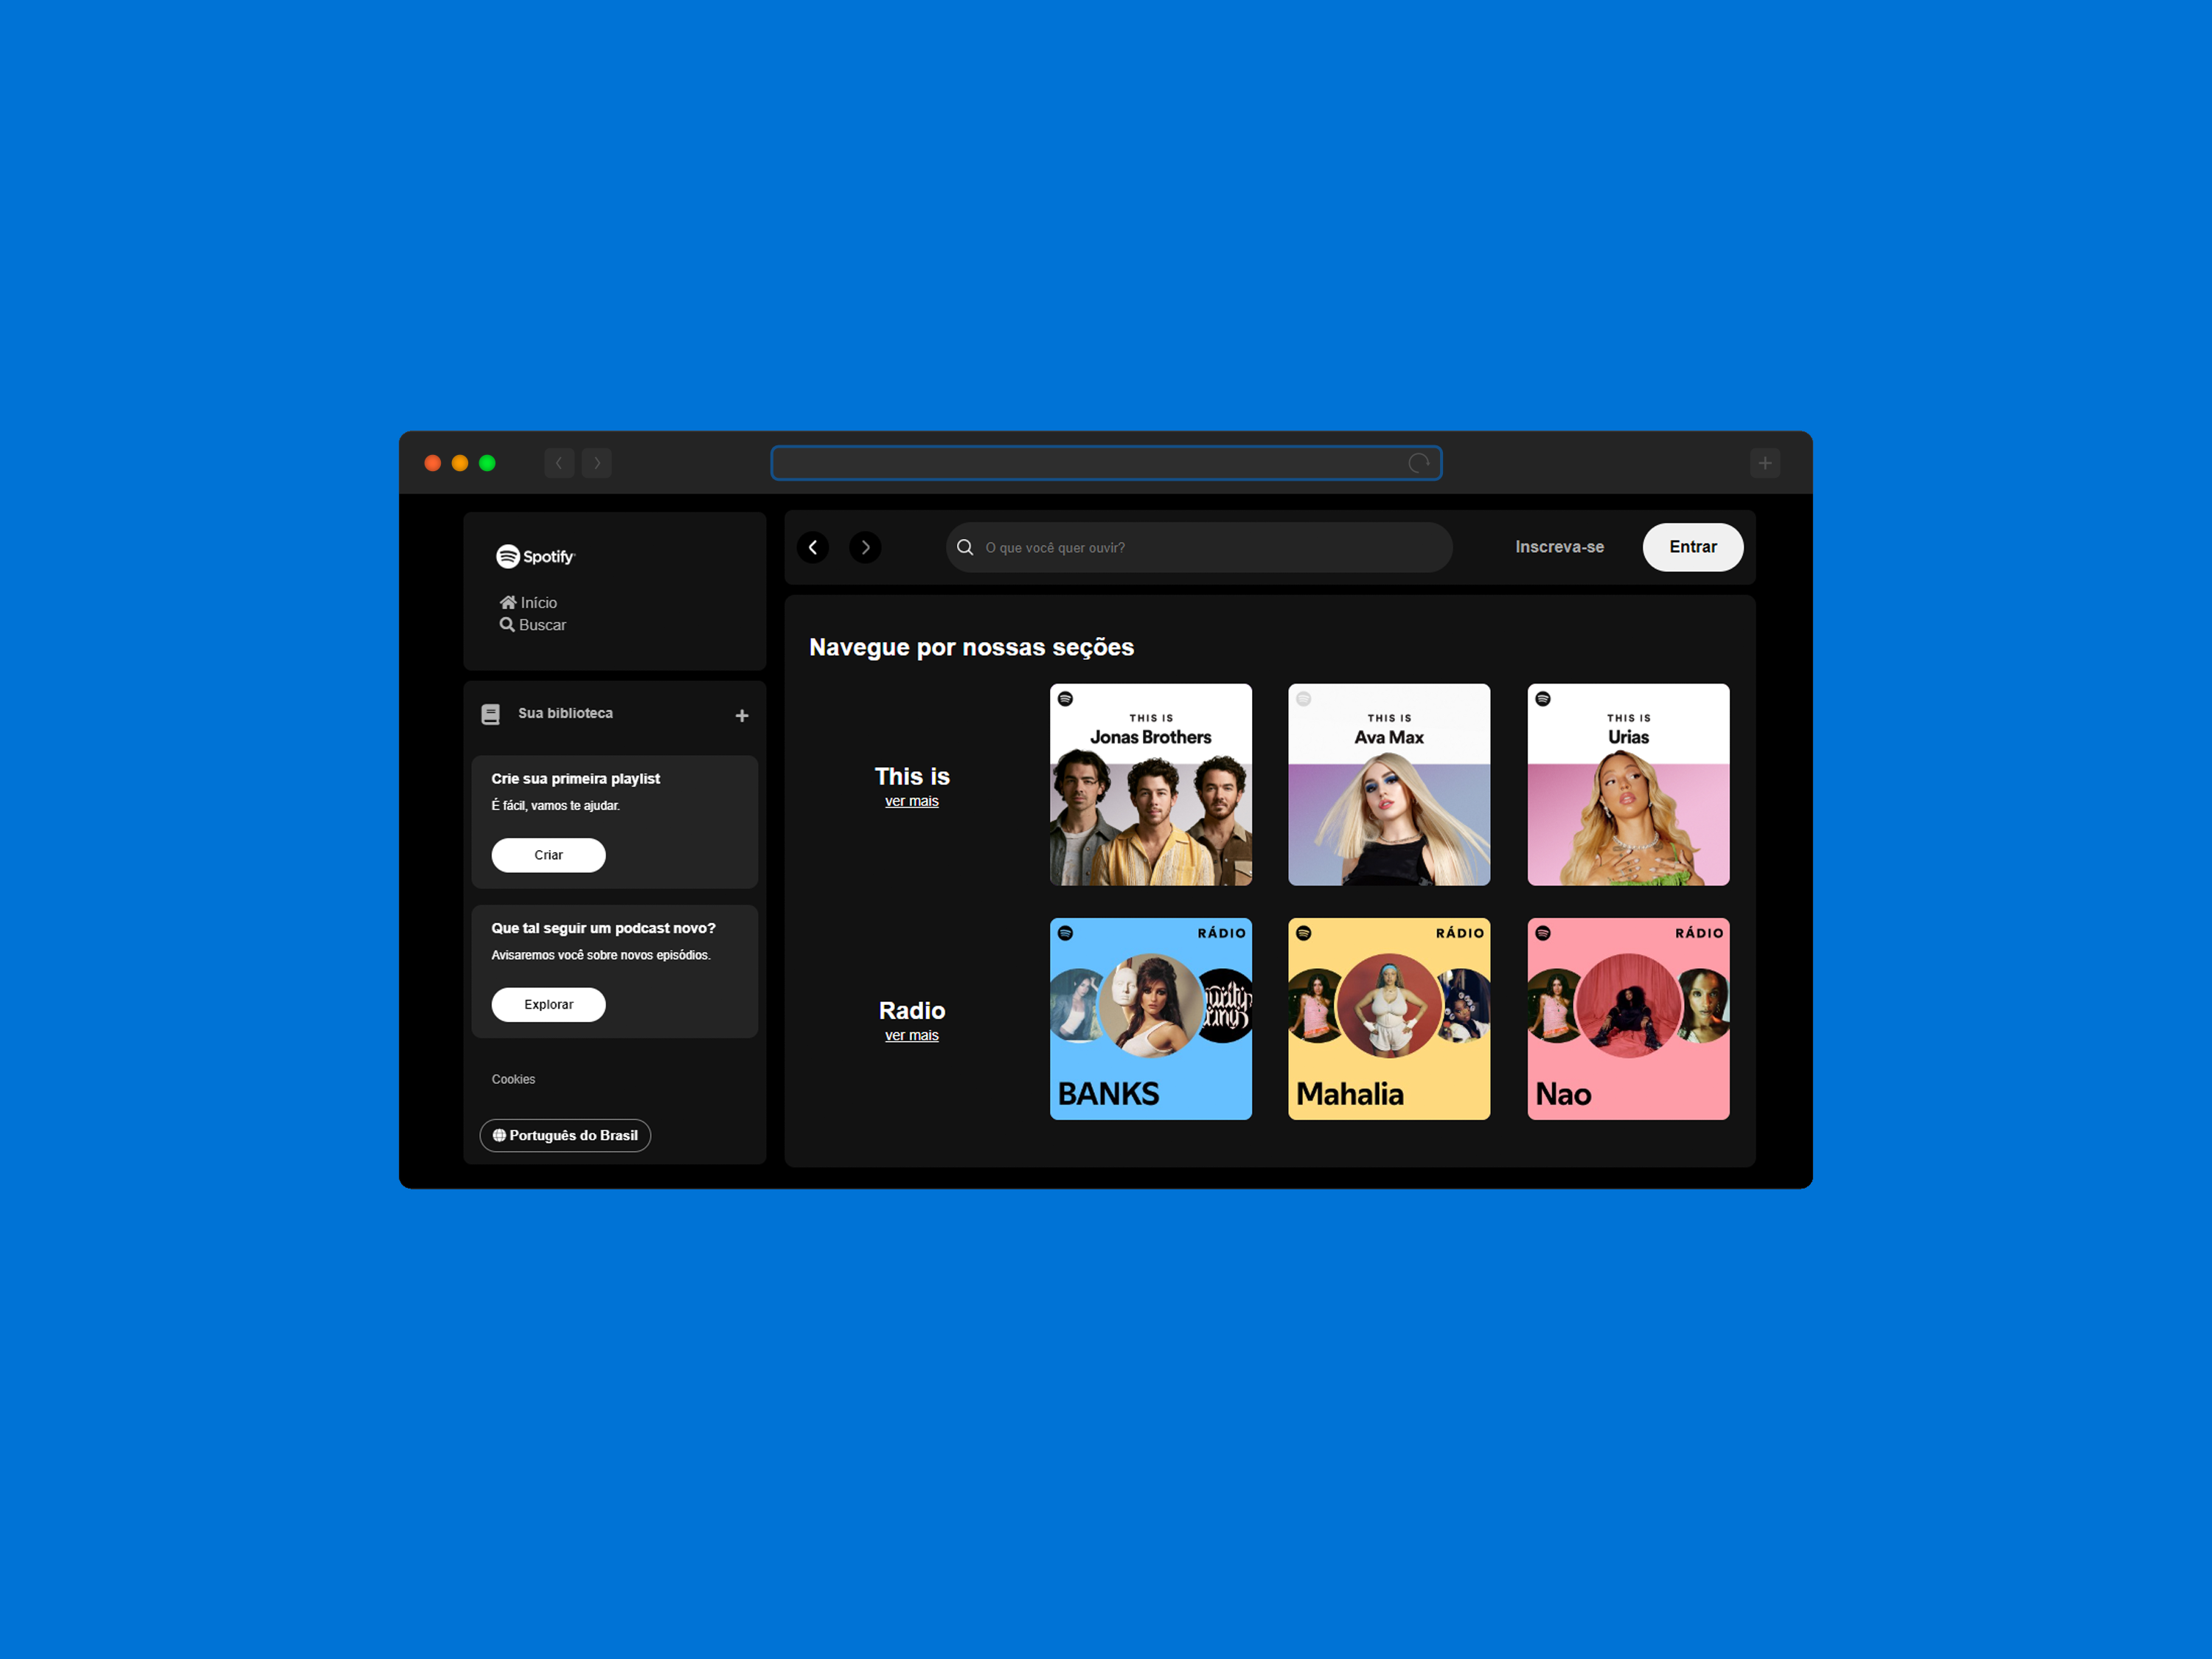Click the green maximize window dot
Screen dimensions: 2212x1659
[487, 463]
